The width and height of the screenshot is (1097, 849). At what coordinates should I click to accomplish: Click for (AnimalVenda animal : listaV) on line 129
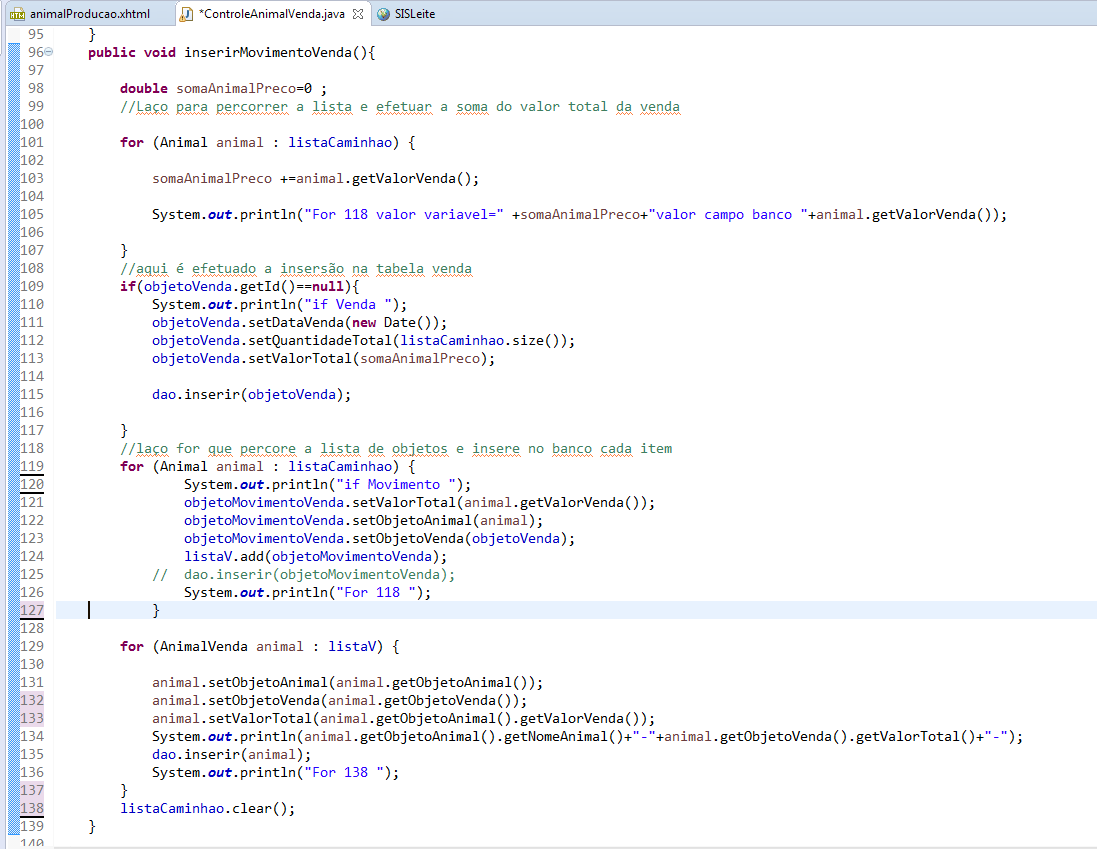pyautogui.click(x=260, y=647)
